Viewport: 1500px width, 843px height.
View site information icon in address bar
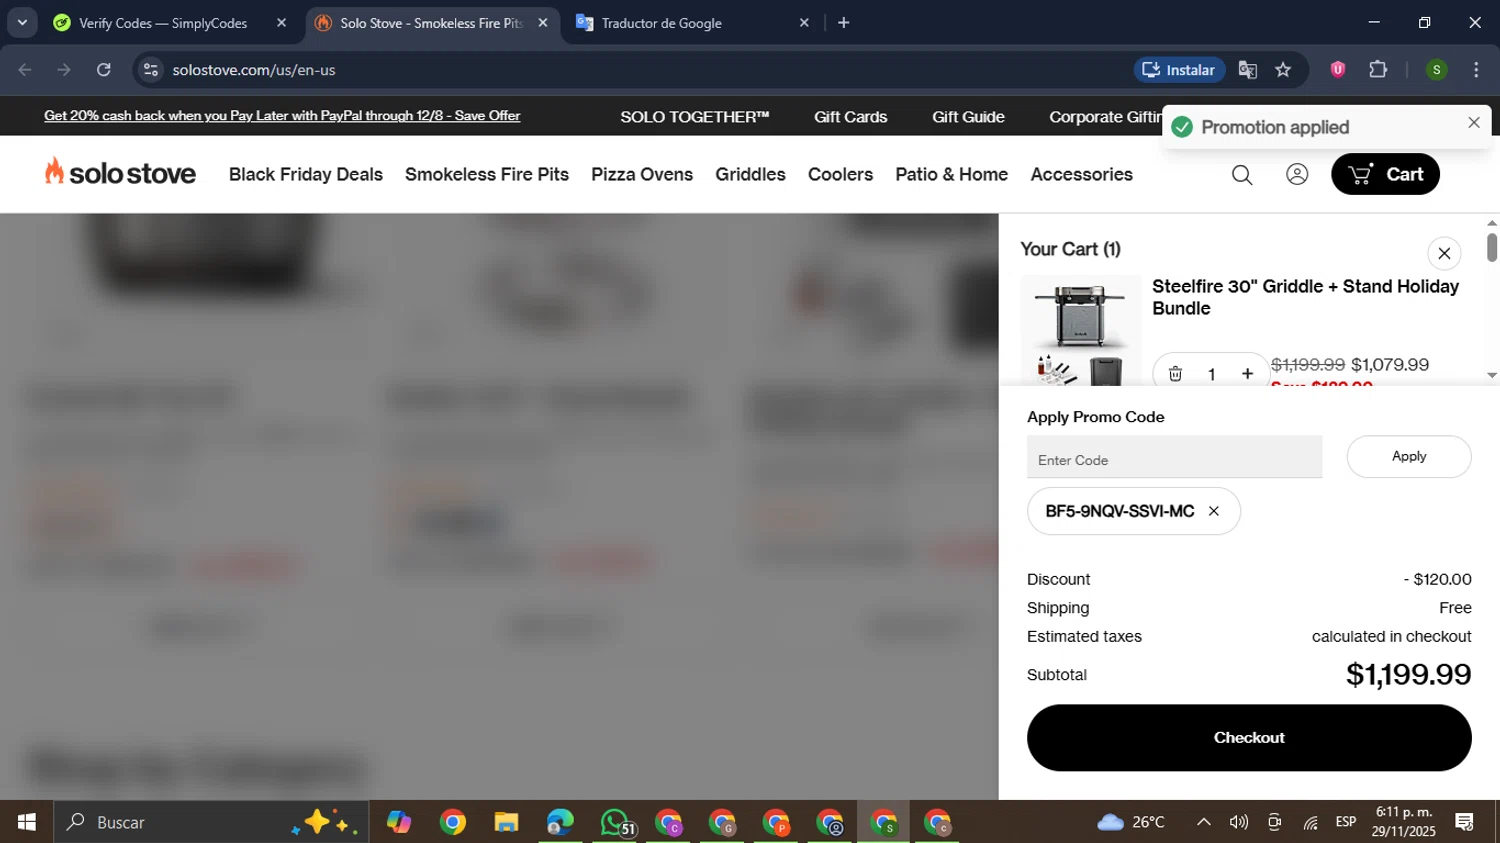coord(151,70)
